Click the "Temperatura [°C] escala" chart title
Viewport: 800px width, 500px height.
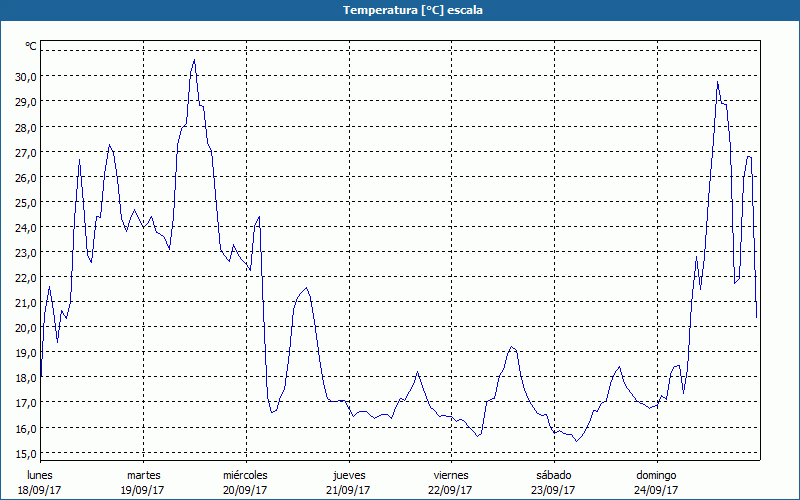tap(399, 10)
